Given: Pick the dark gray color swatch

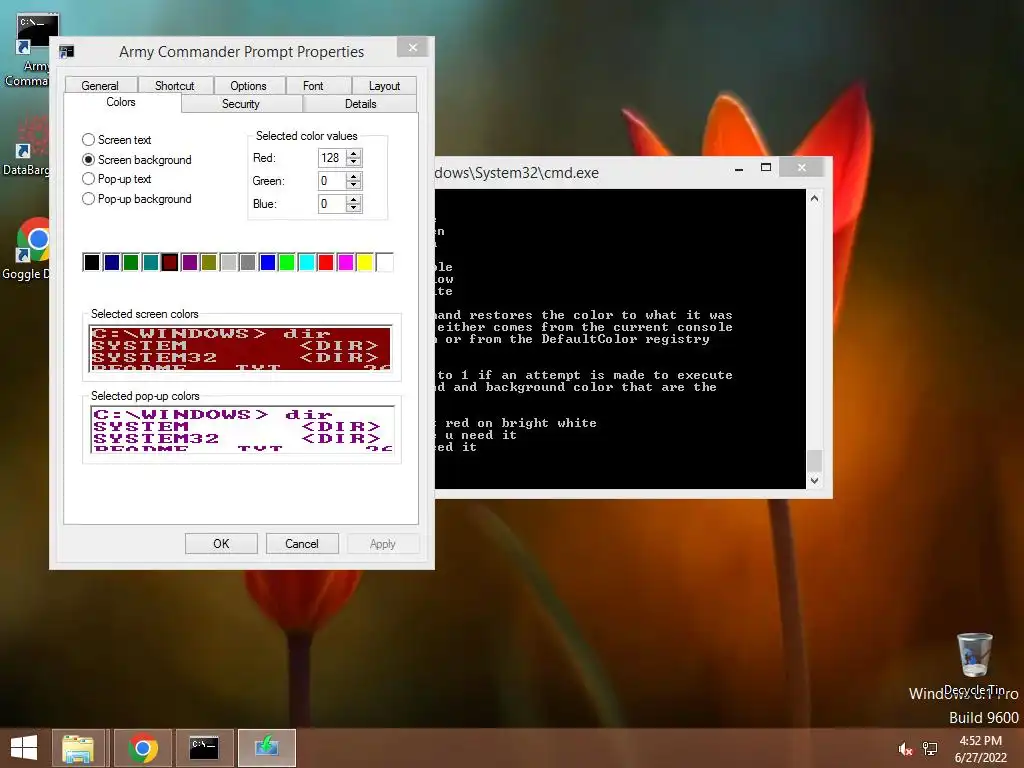Looking at the screenshot, I should coord(248,263).
